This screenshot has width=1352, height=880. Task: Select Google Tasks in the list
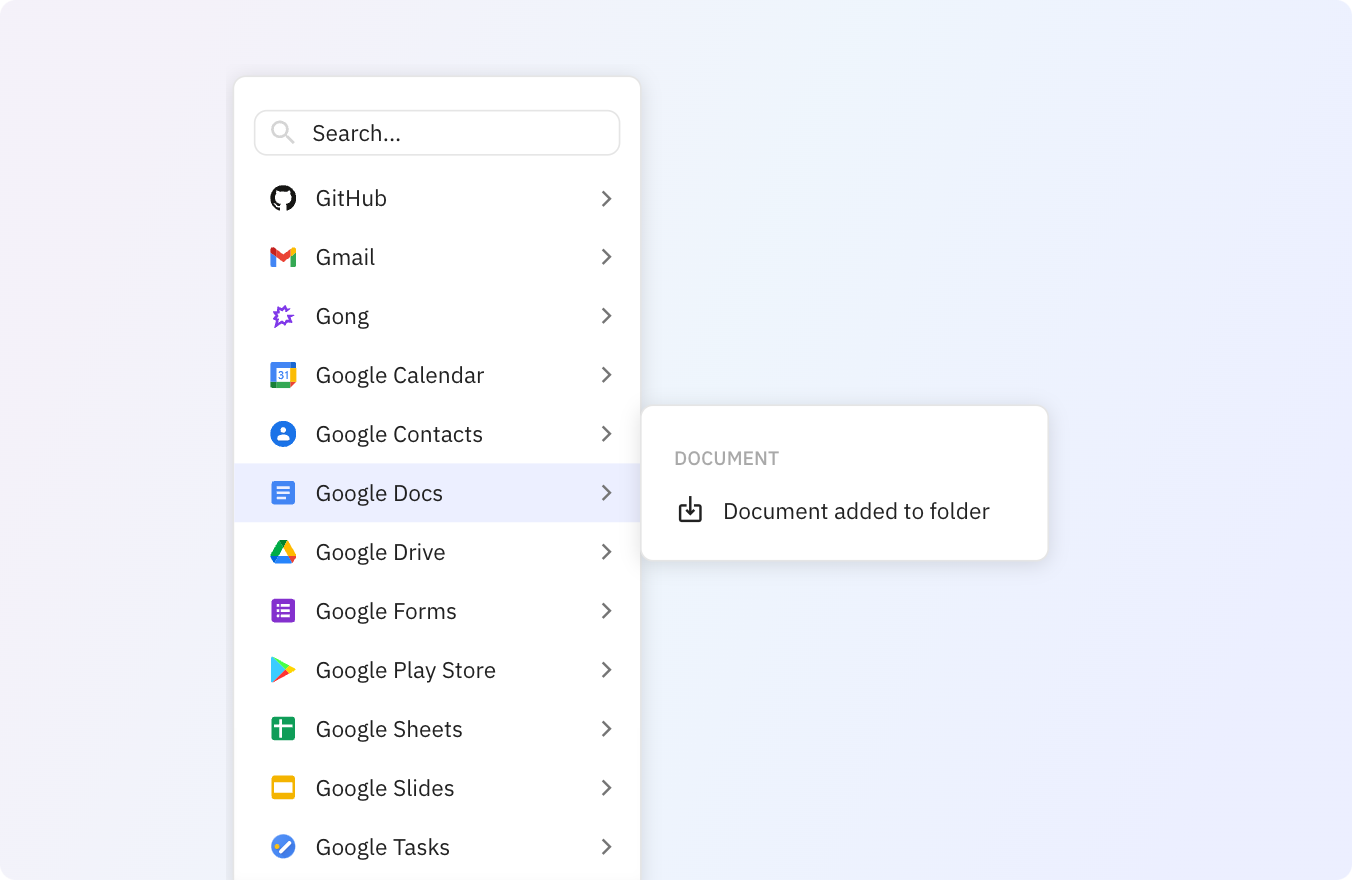click(x=437, y=847)
